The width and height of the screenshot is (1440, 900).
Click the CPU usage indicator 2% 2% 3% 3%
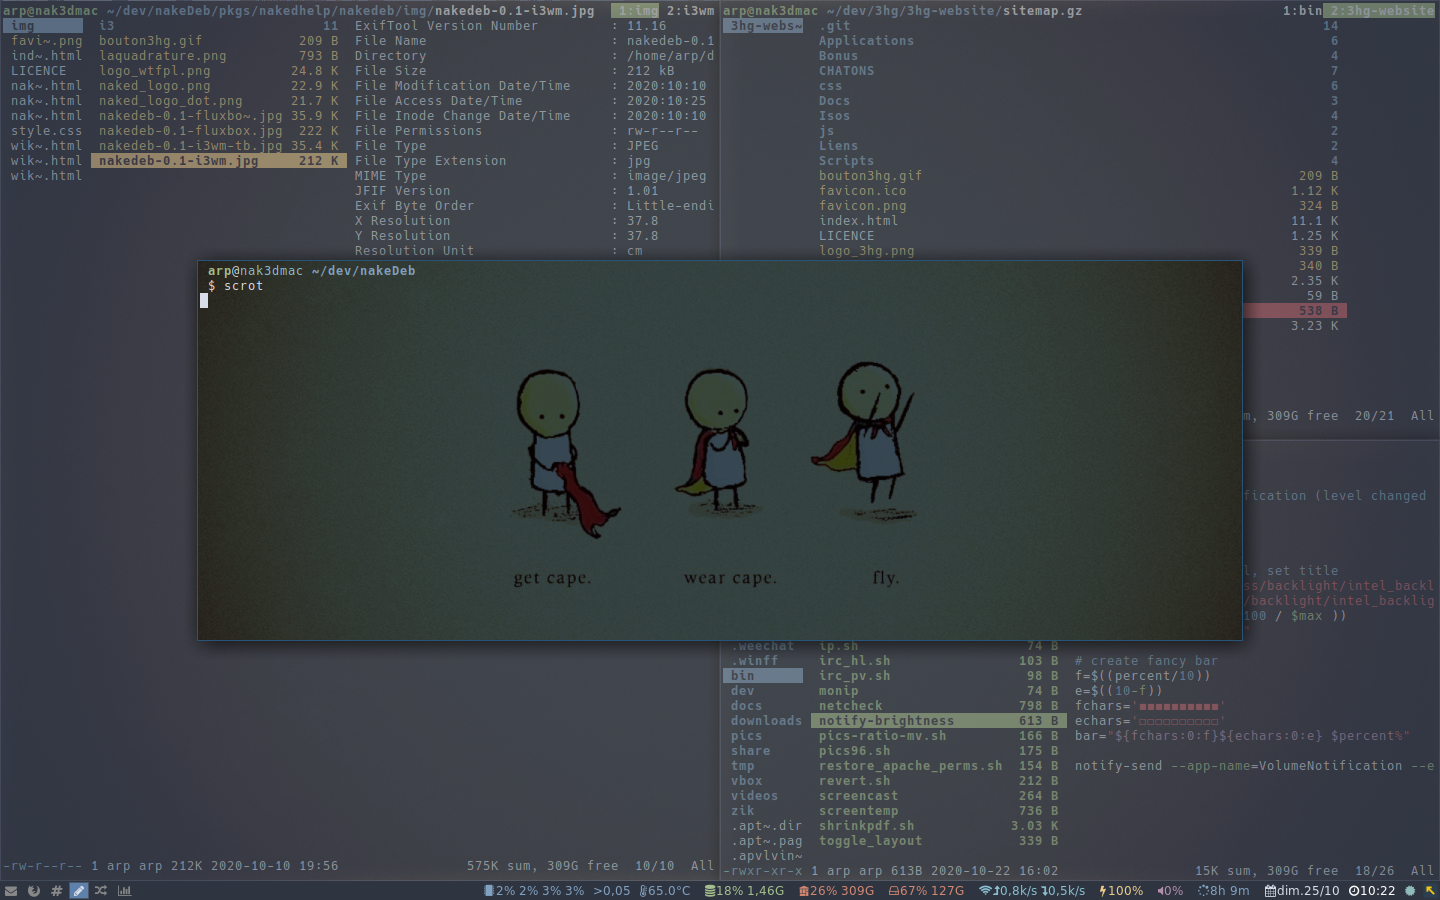click(534, 890)
